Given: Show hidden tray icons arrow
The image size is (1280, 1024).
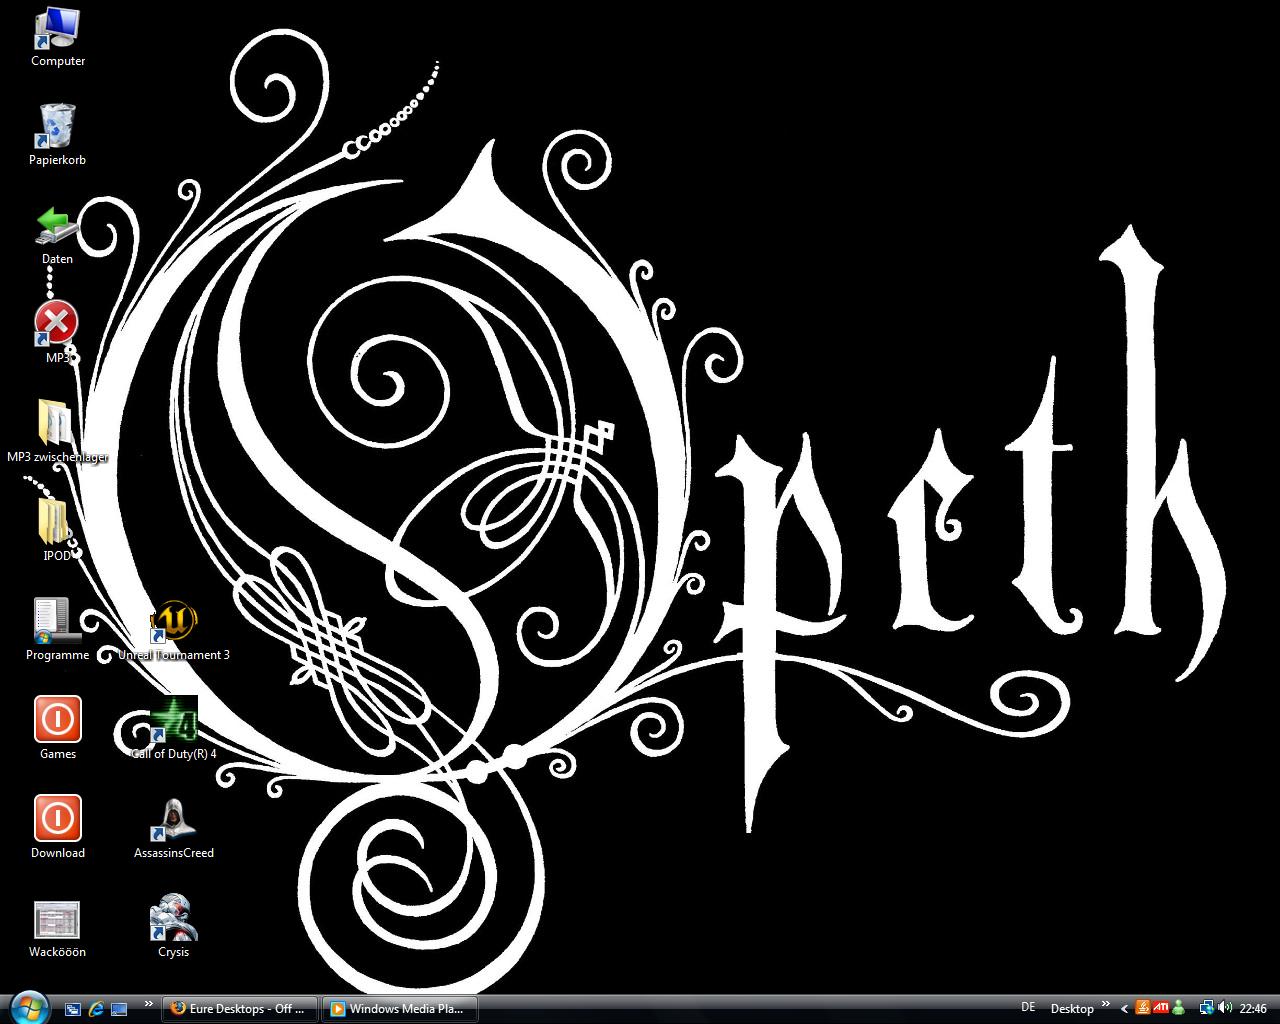Looking at the screenshot, I should coord(1124,1009).
